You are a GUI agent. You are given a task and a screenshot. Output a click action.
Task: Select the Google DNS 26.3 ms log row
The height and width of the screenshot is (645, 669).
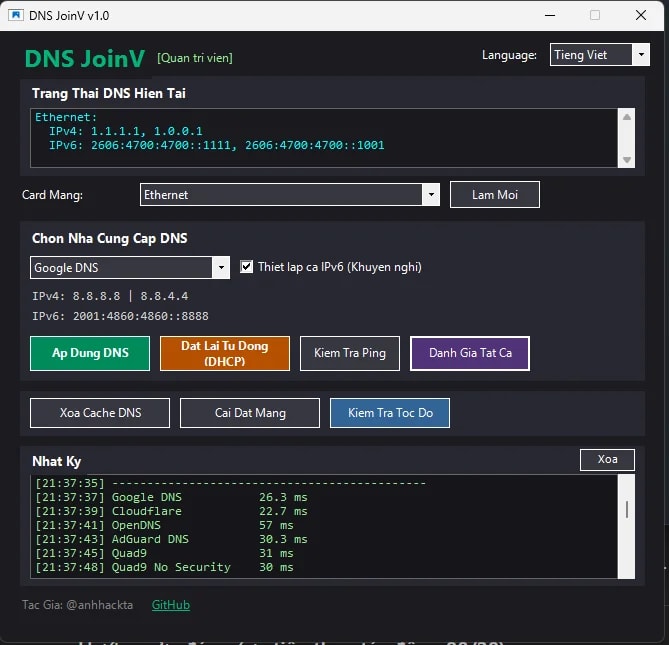point(172,497)
